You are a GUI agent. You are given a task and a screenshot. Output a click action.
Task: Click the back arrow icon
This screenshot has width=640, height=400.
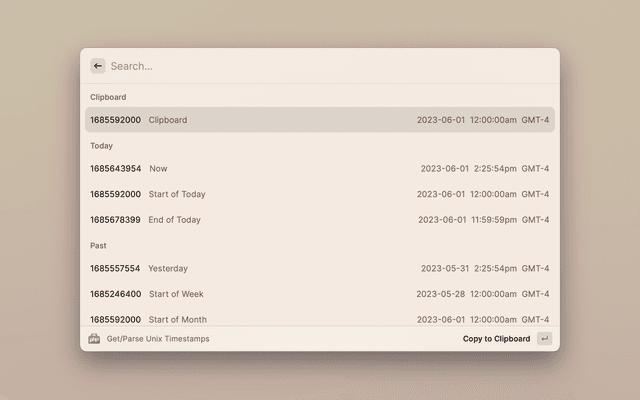pos(98,66)
